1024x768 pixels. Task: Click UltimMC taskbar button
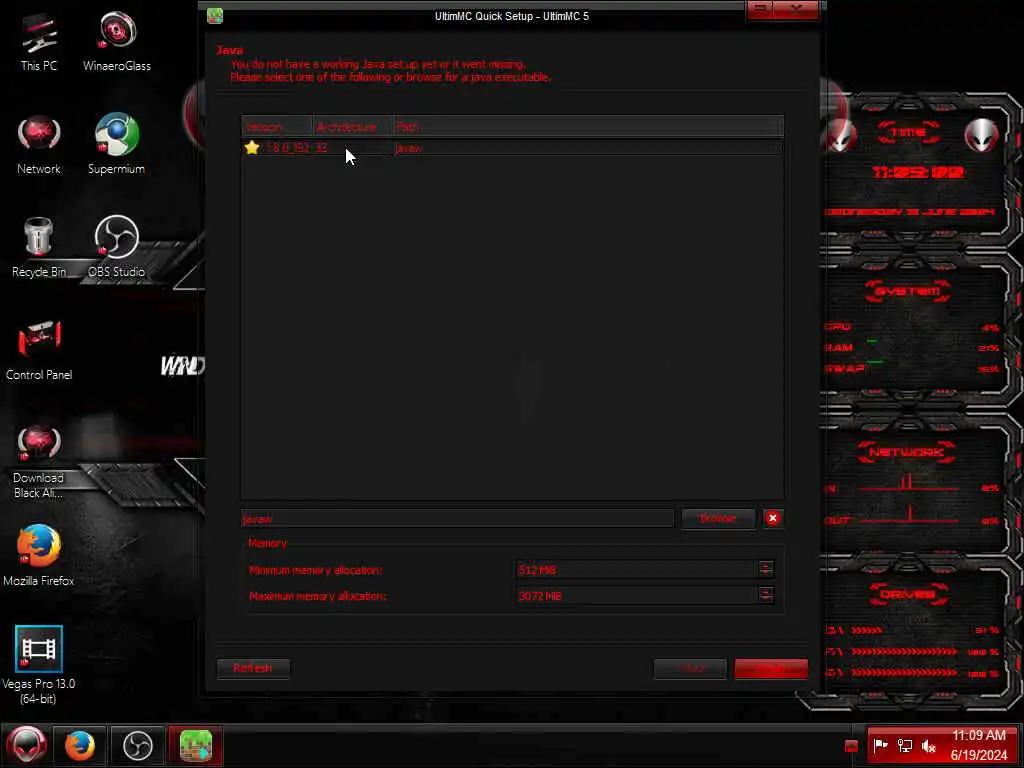coord(196,745)
